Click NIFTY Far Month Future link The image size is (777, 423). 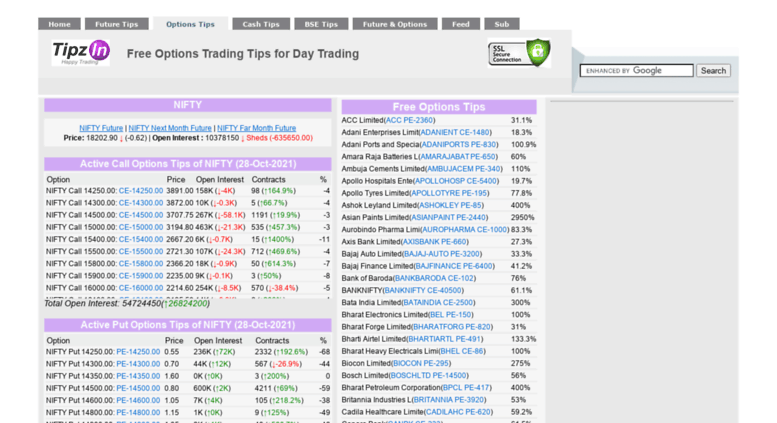tap(256, 128)
